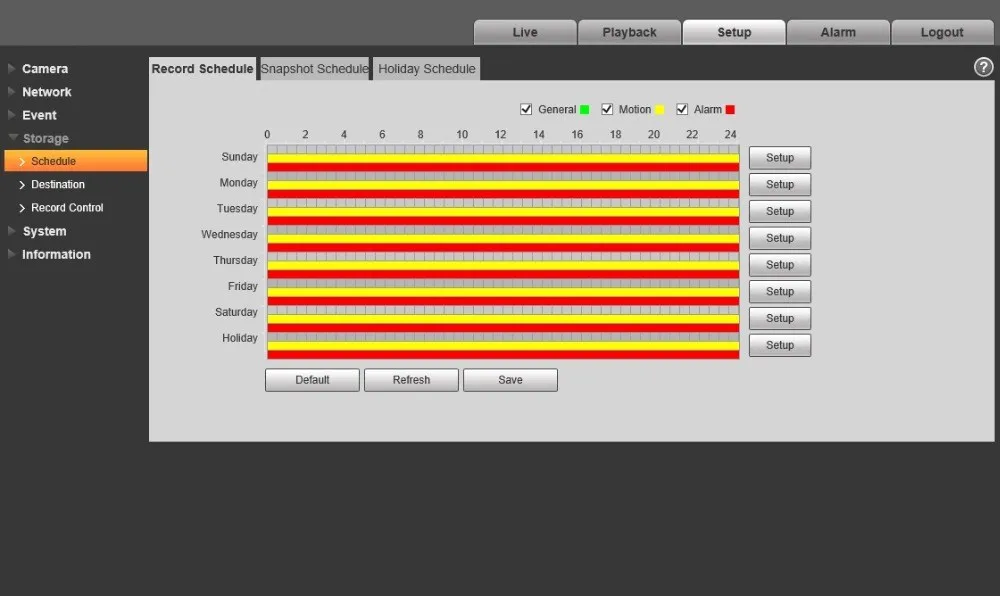Open the Holiday Schedule tab
This screenshot has width=1000, height=596.
427,69
